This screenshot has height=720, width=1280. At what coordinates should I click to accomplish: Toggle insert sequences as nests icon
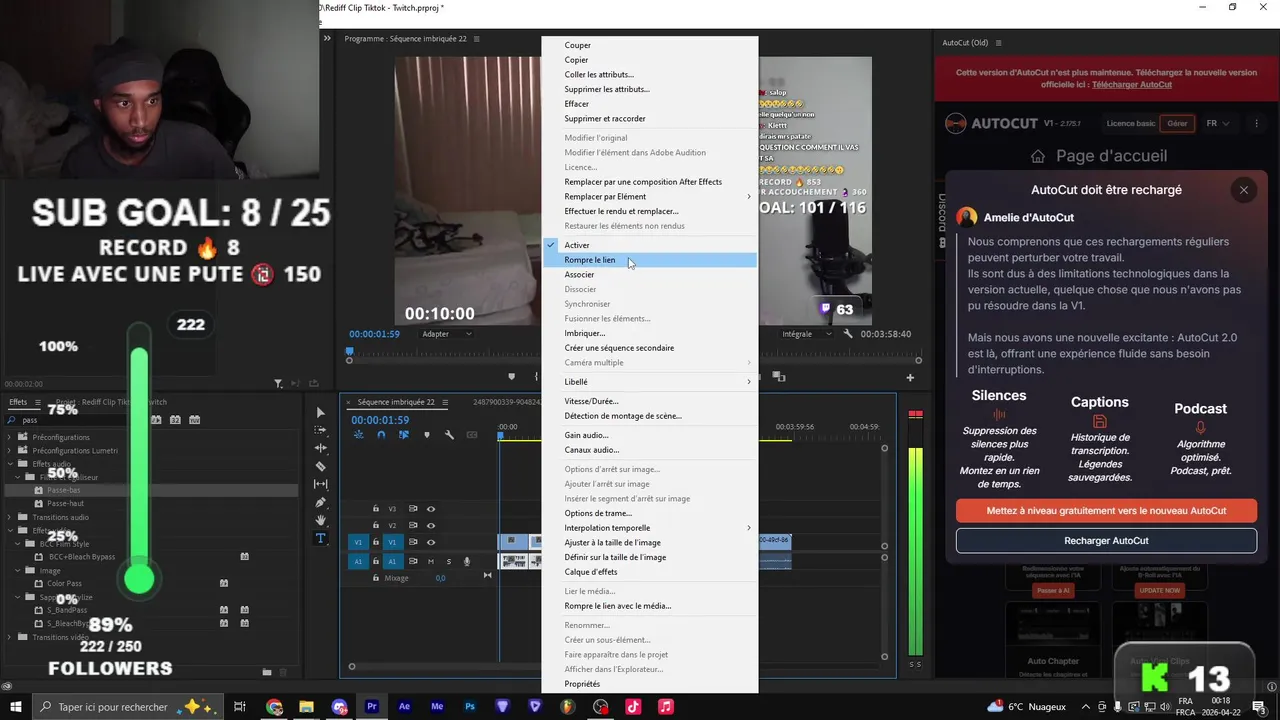coord(358,435)
